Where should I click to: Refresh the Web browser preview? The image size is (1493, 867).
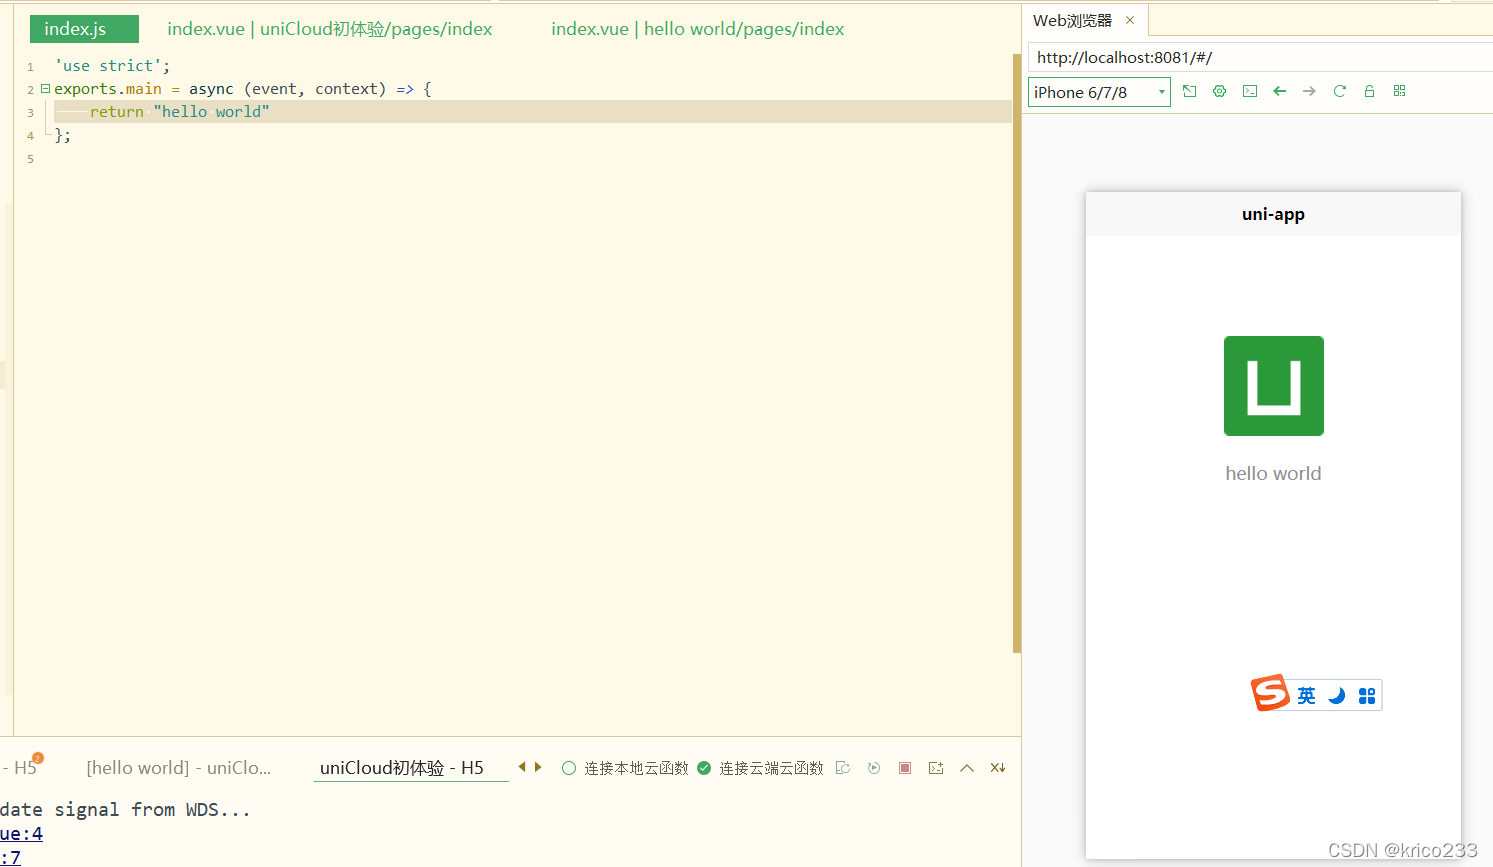(1340, 91)
